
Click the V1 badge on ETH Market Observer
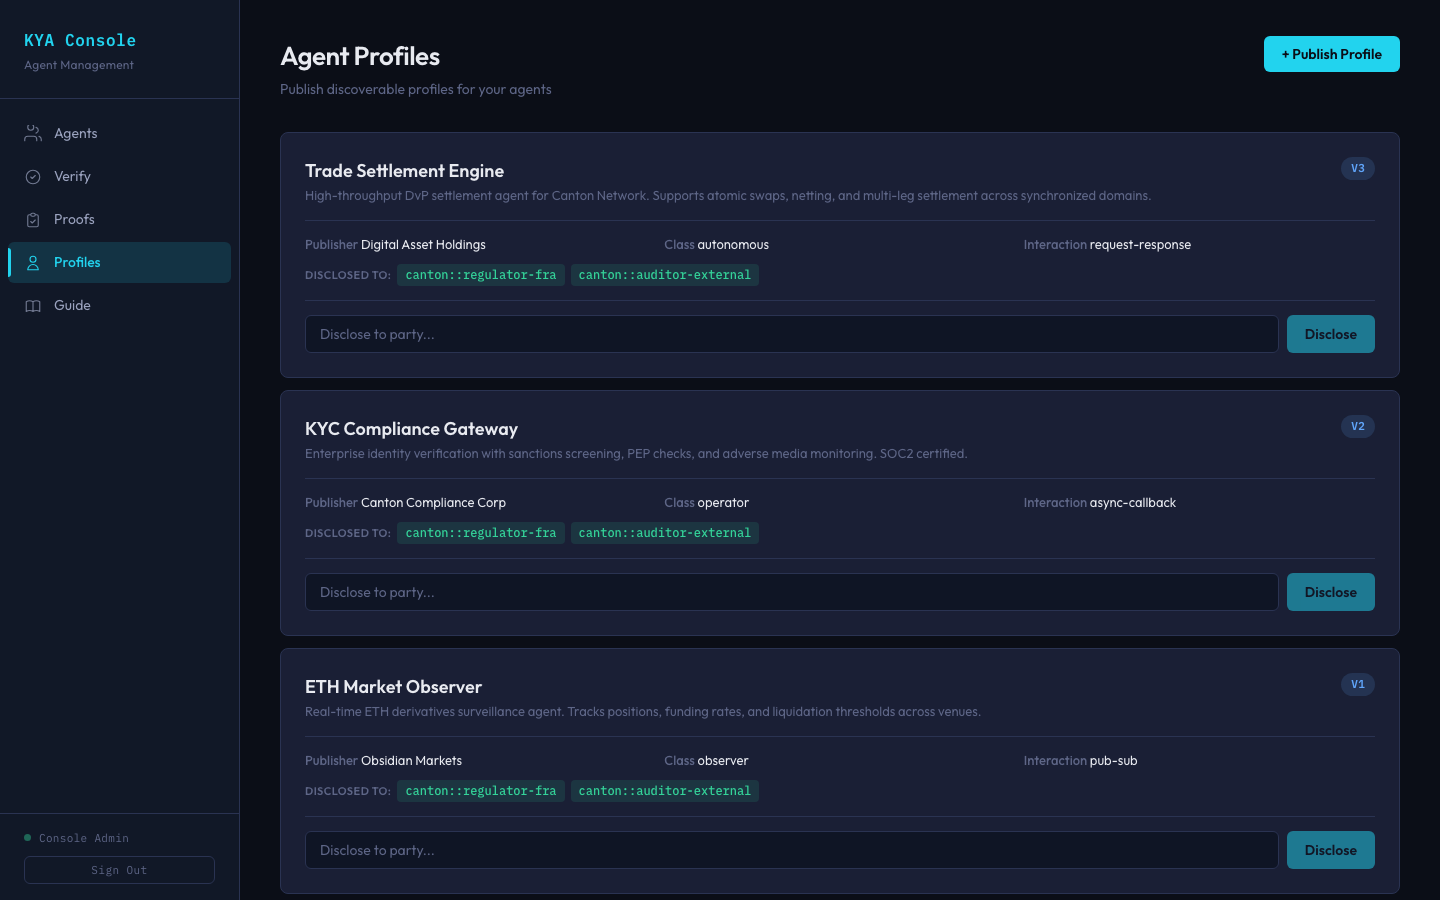click(1357, 684)
